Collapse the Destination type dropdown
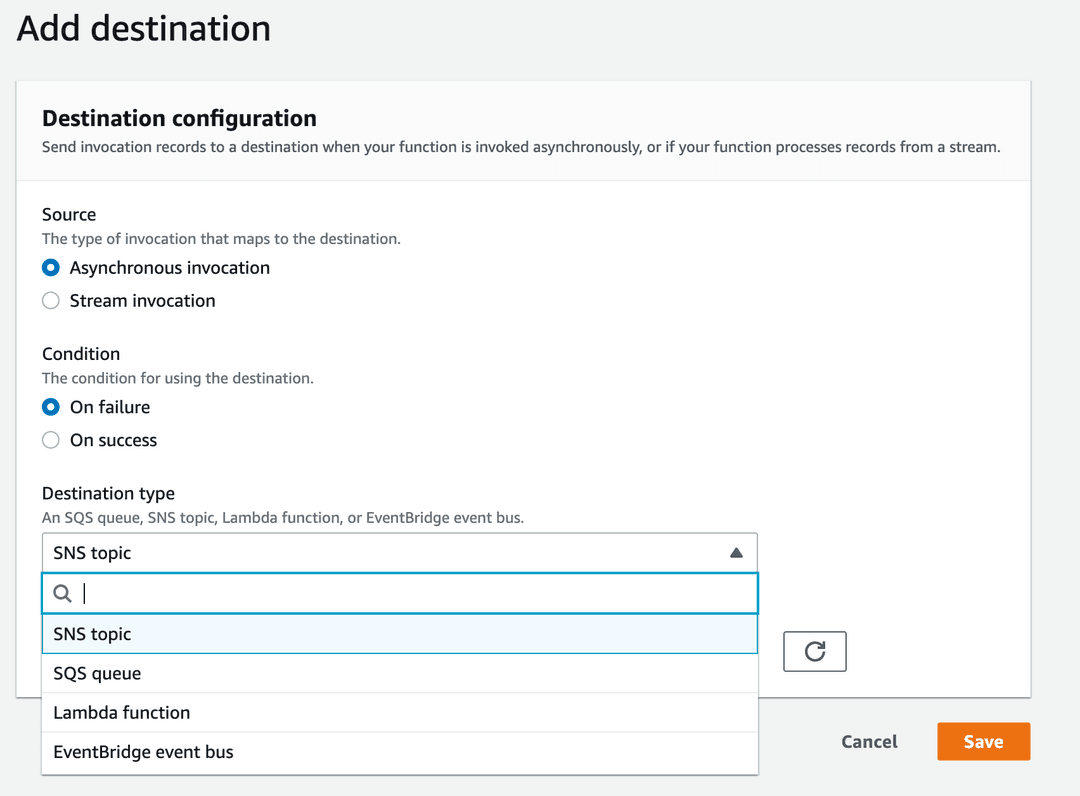Viewport: 1080px width, 796px height. pyautogui.click(x=399, y=553)
